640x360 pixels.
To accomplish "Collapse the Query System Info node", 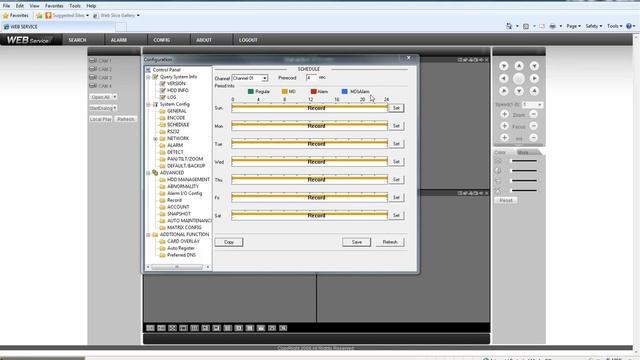I will [x=148, y=77].
